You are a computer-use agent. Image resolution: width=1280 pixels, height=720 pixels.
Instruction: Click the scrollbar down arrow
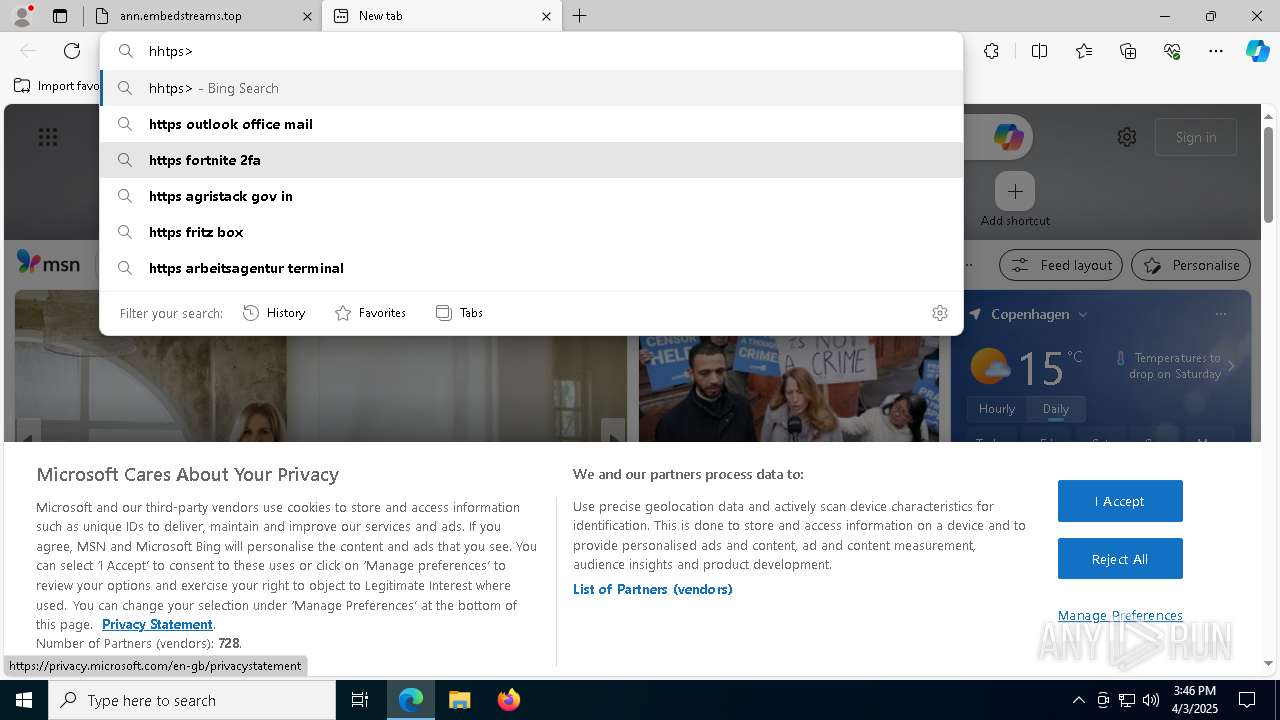1268,663
